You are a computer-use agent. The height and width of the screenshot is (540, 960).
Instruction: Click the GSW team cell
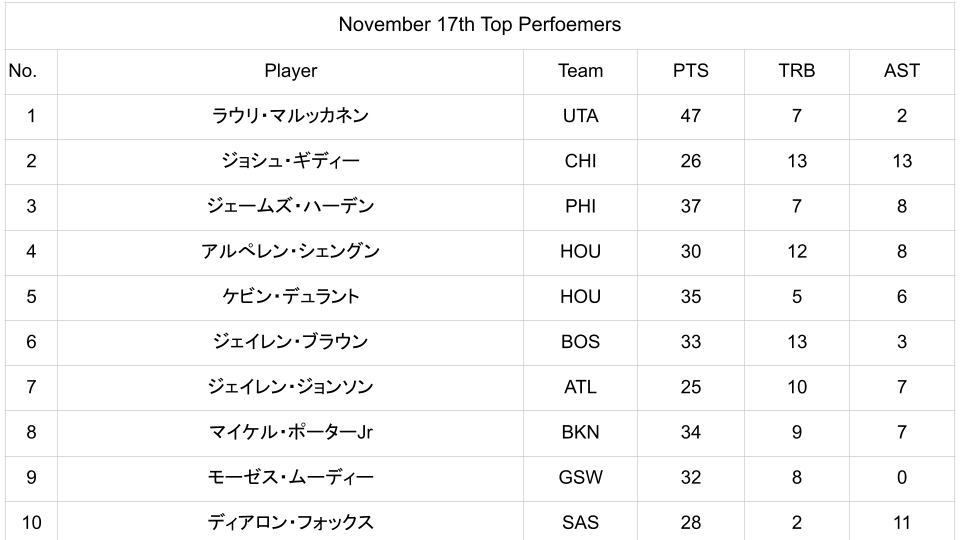(x=580, y=477)
